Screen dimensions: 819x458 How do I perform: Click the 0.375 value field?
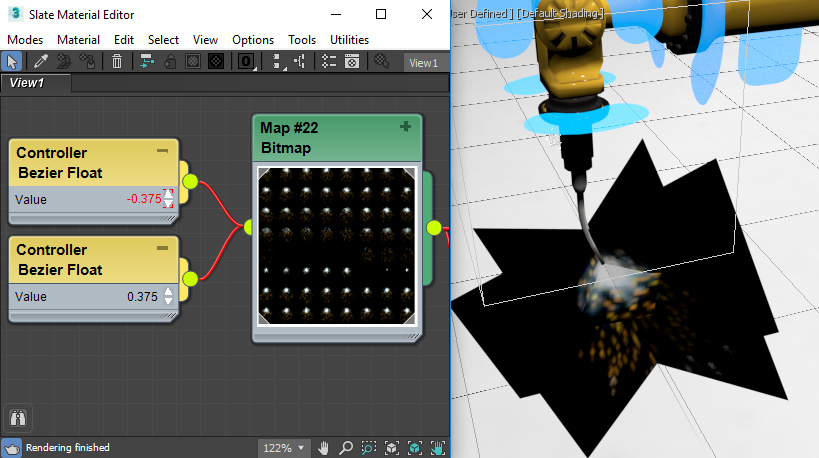[x=142, y=297]
